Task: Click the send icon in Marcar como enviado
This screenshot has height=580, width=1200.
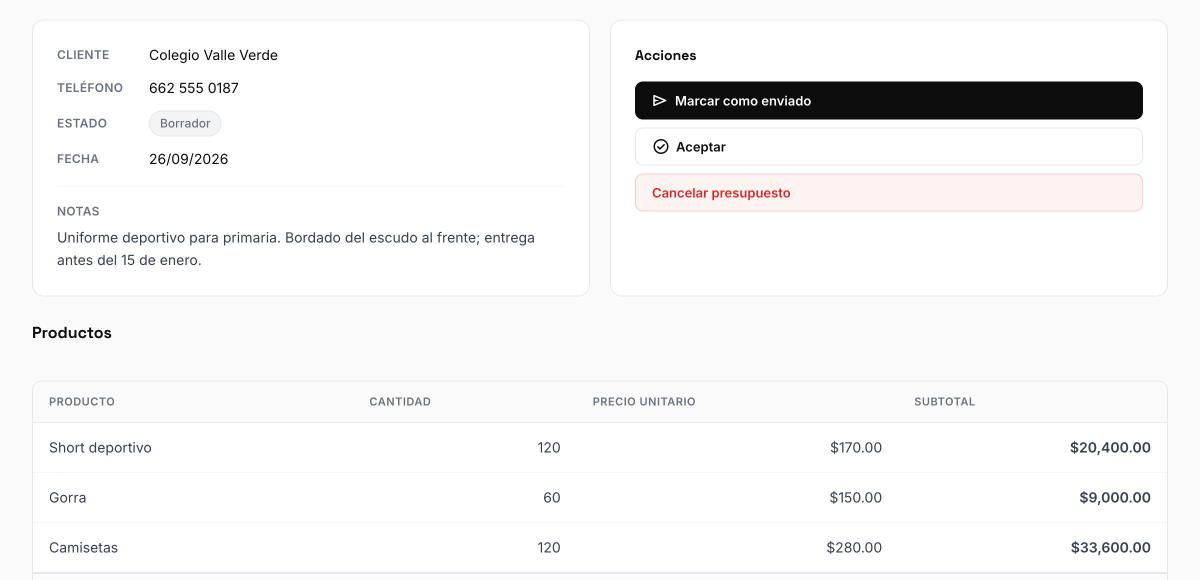Action: pyautogui.click(x=659, y=101)
